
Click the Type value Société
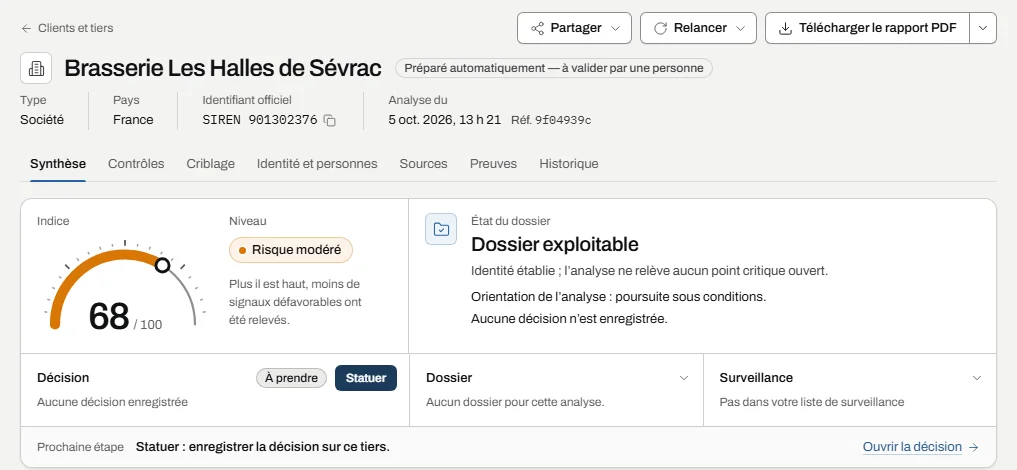(42, 120)
